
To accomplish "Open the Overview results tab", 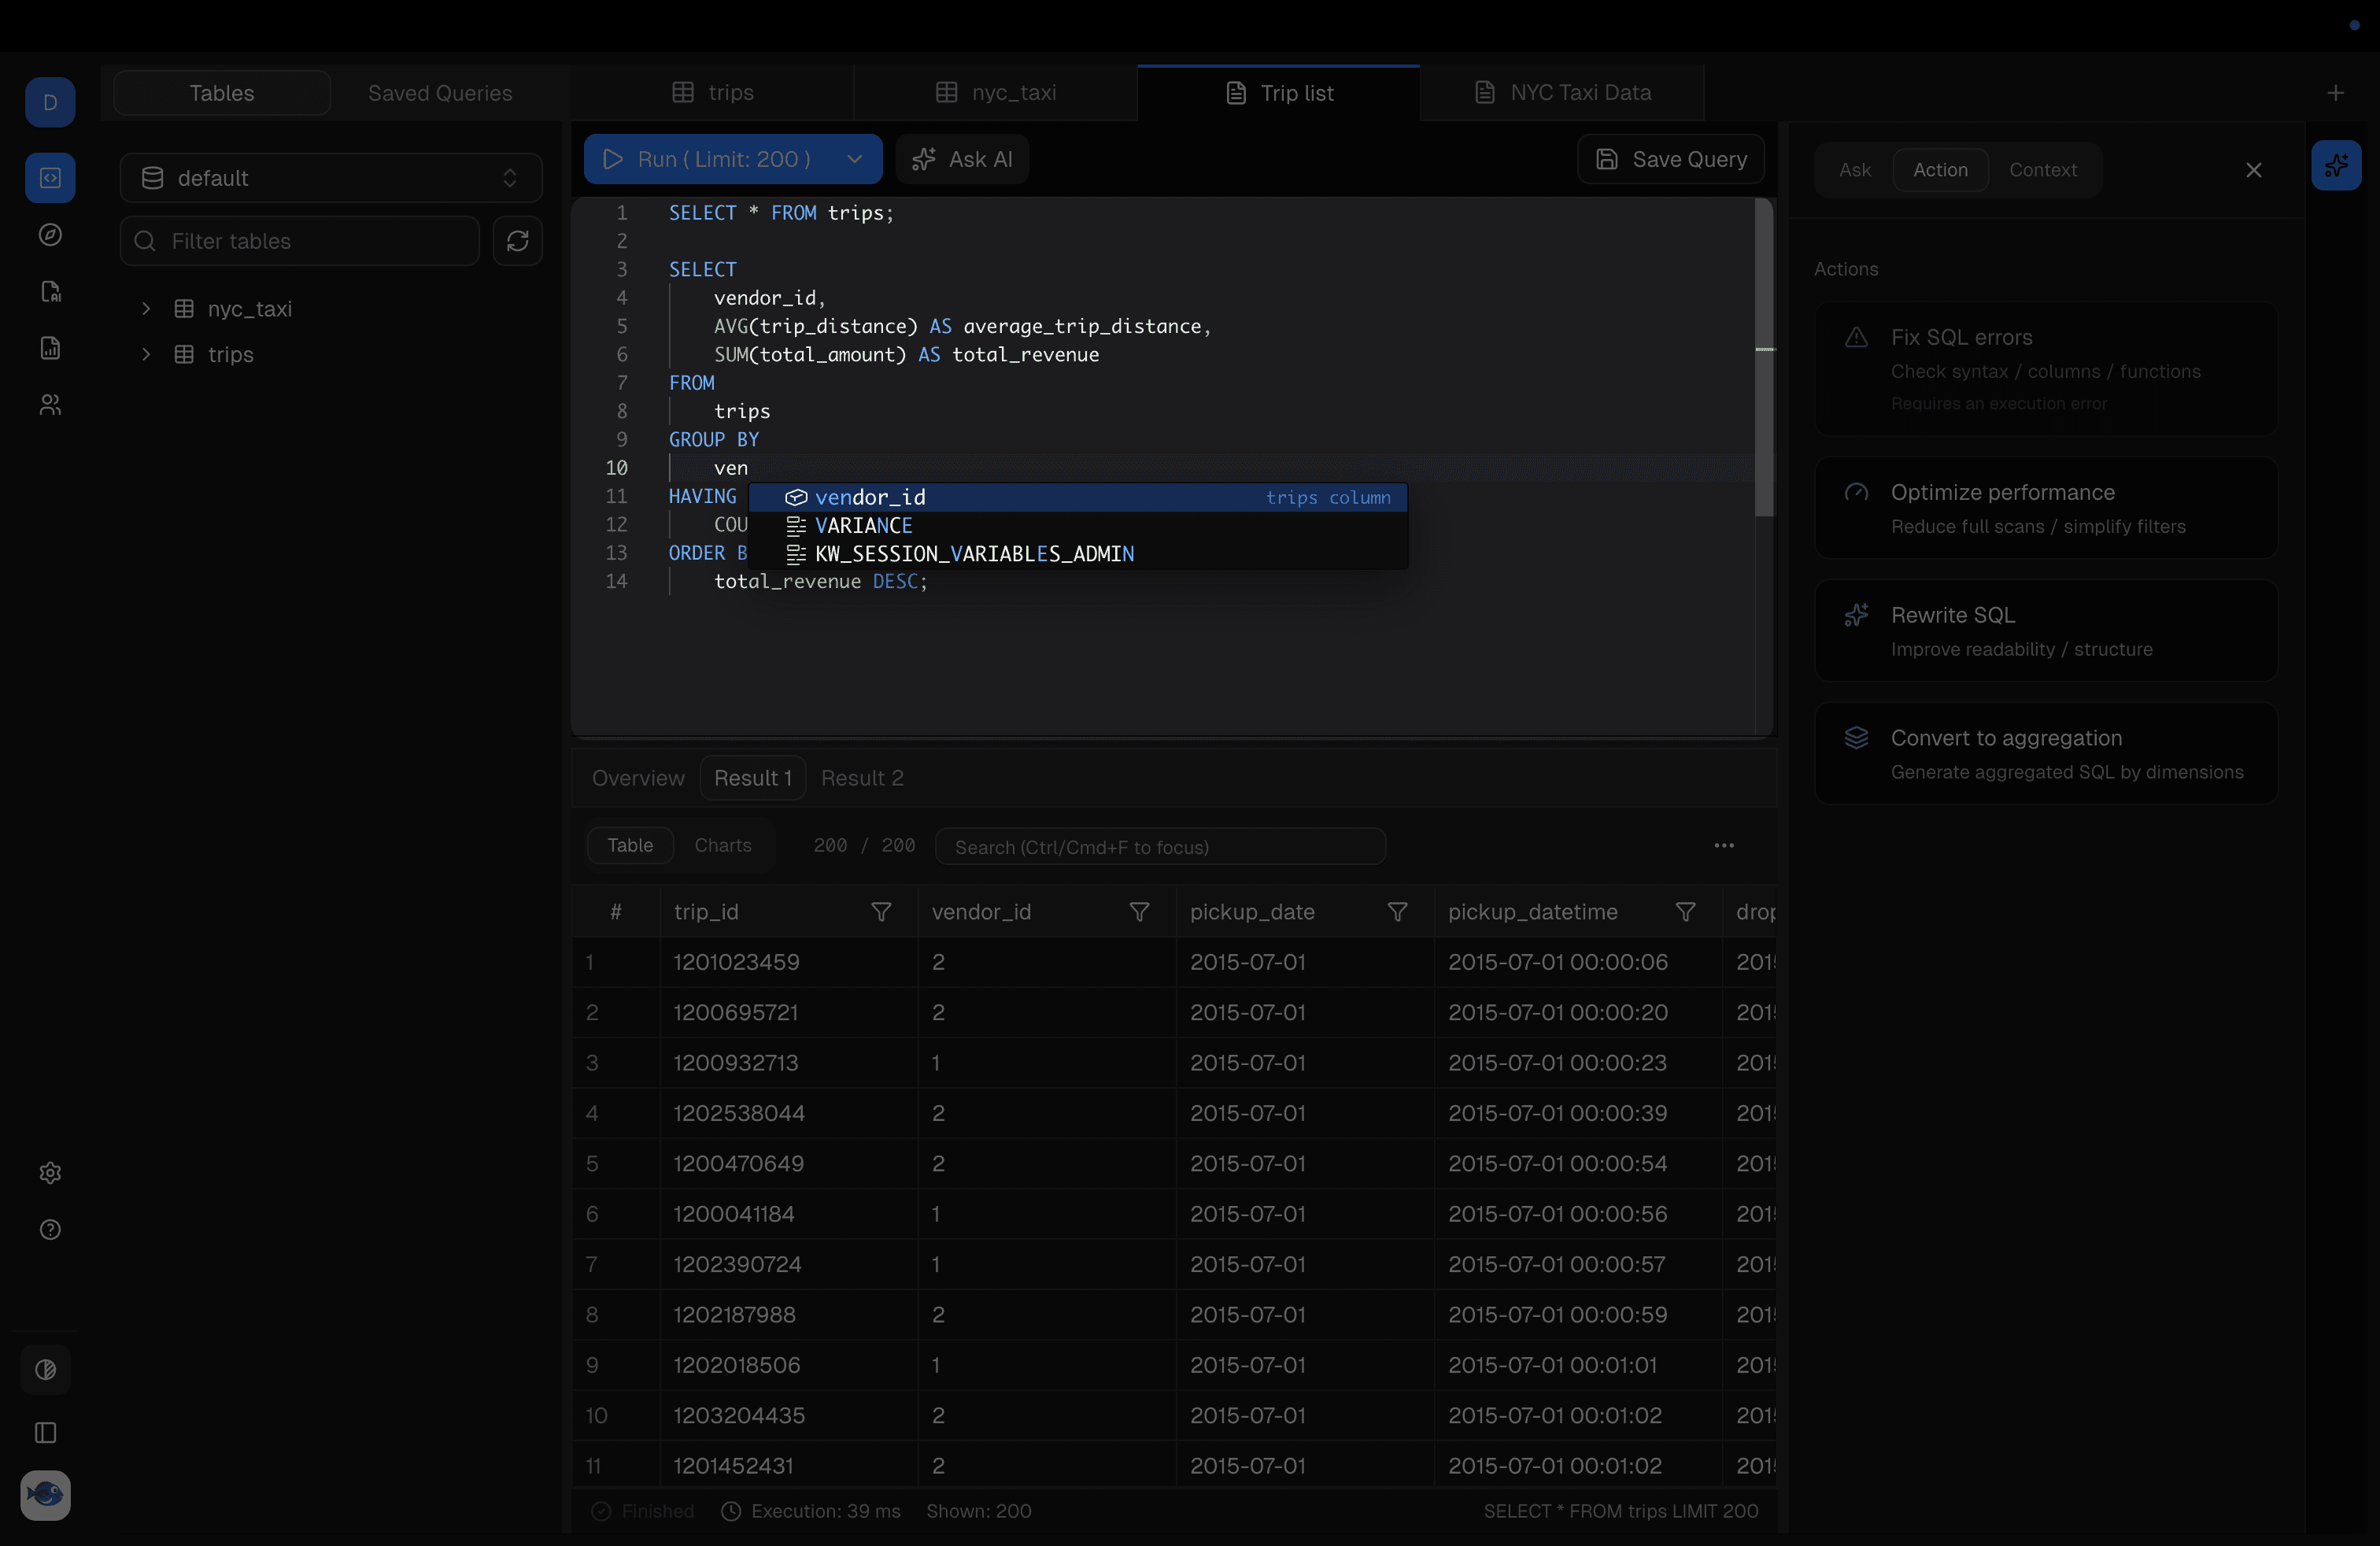I will 638,778.
